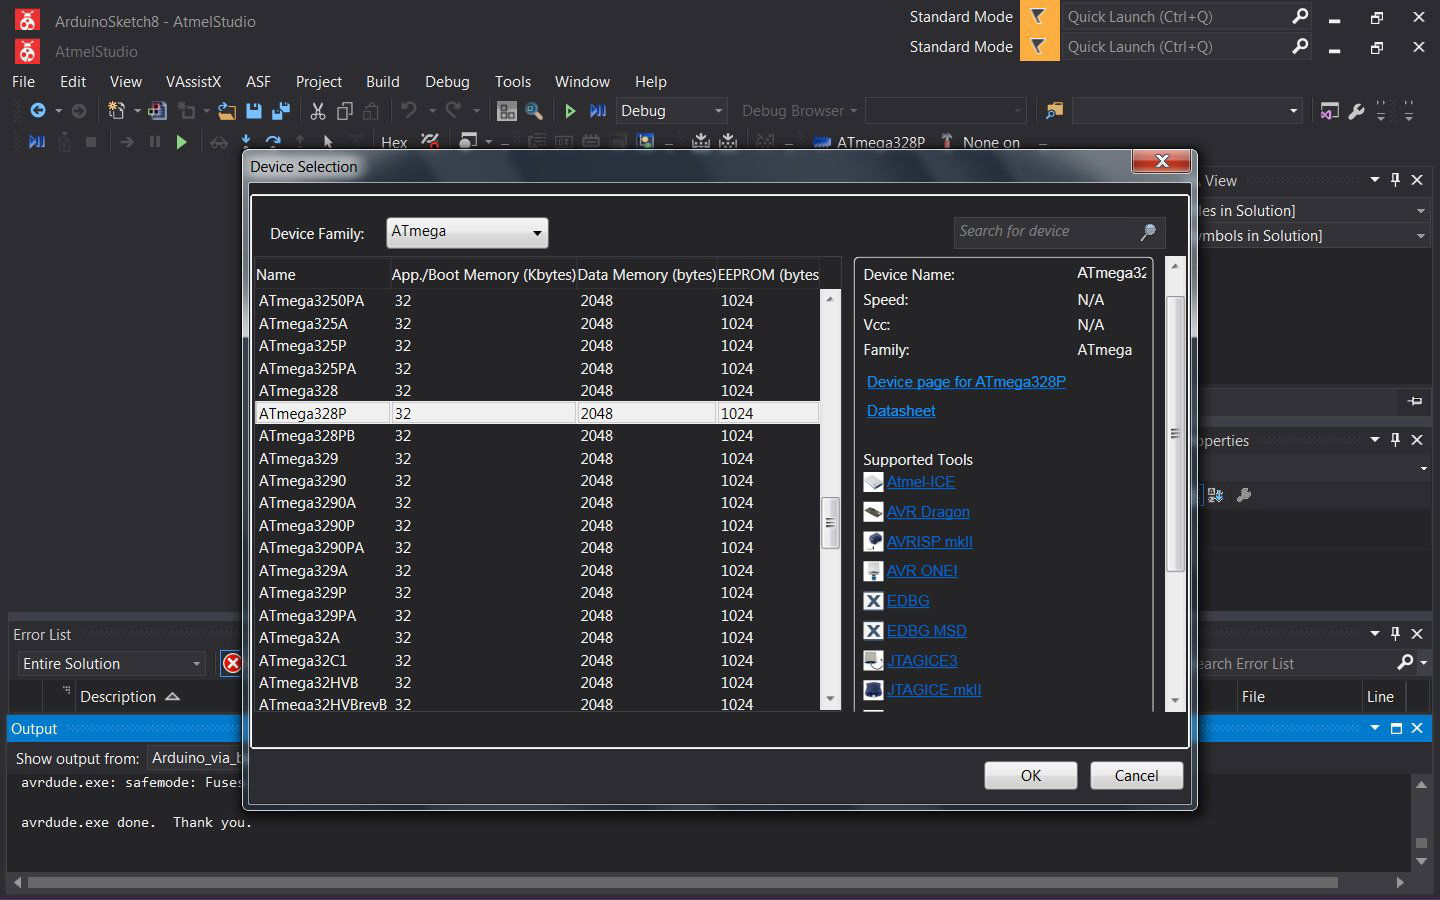Open the Build menu
1440x900 pixels.
(382, 82)
